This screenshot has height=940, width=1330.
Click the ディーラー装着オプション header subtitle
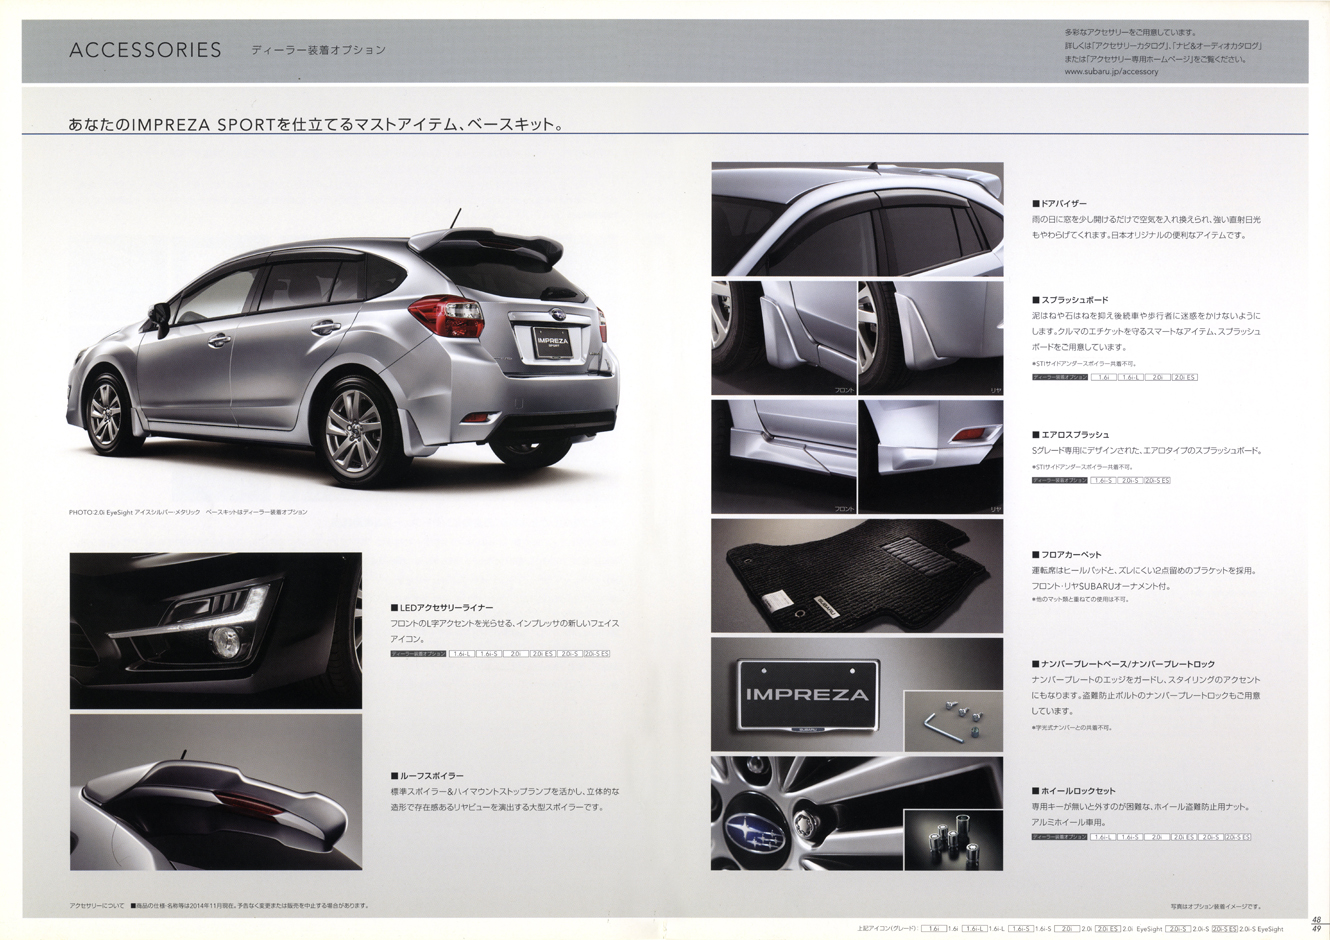pos(319,50)
